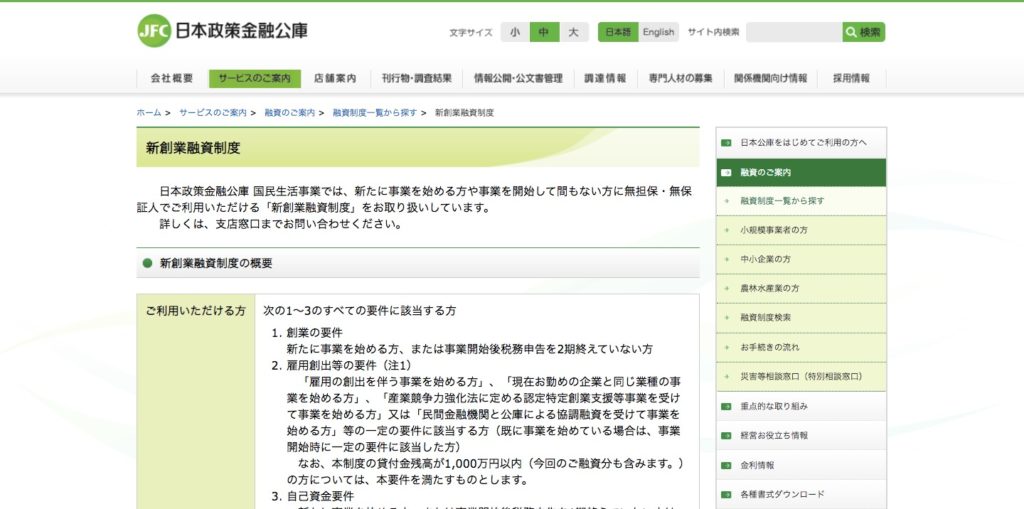Focus the サイト内検索 input field
1024x509 pixels.
click(794, 32)
